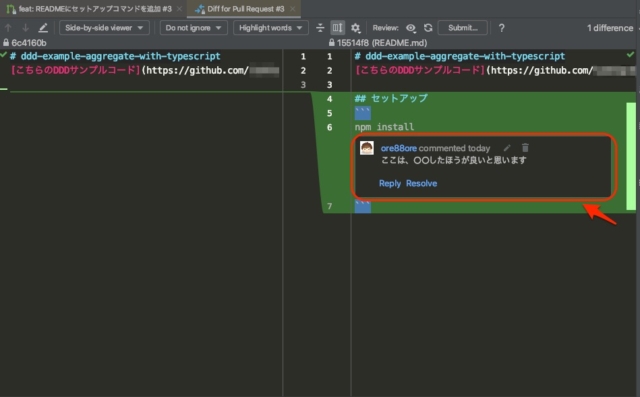
Task: Click green checkmark at right pane top
Action: click(x=630, y=54)
